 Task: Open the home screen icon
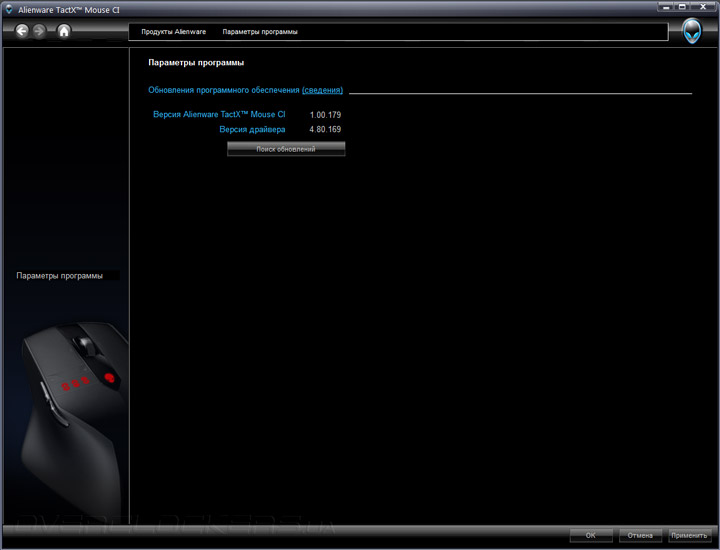point(64,31)
